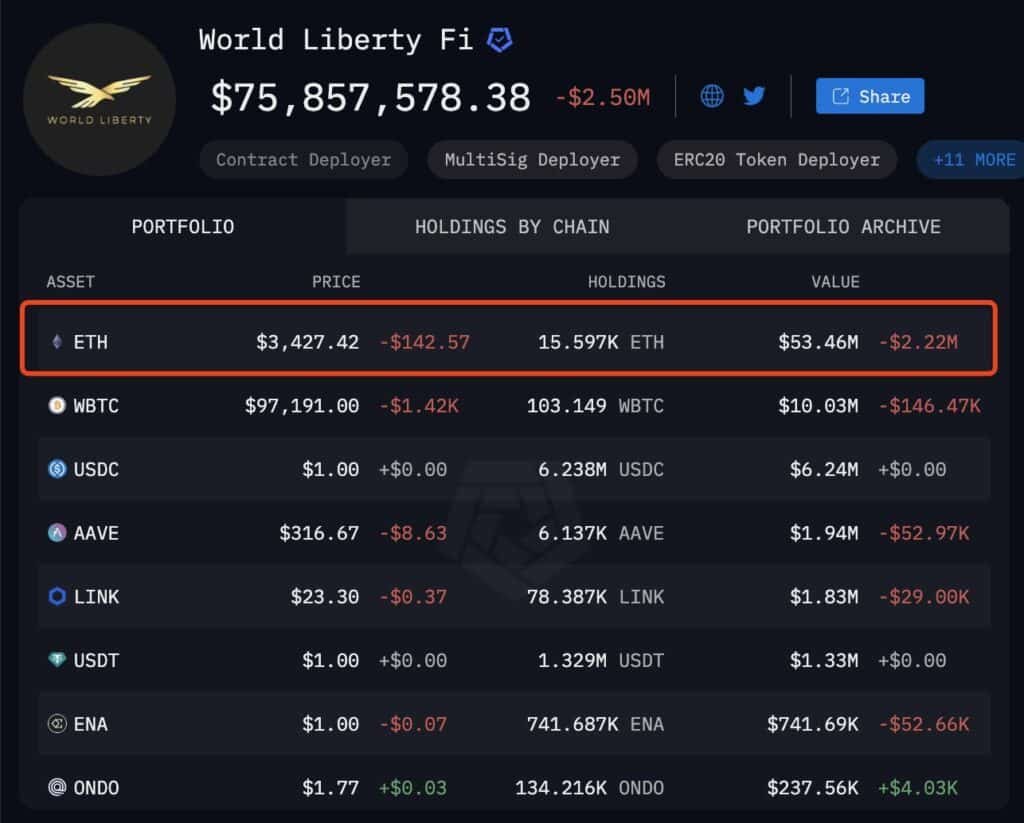Click the ONDO token icon
Image resolution: width=1024 pixels, height=823 pixels.
[x=57, y=788]
